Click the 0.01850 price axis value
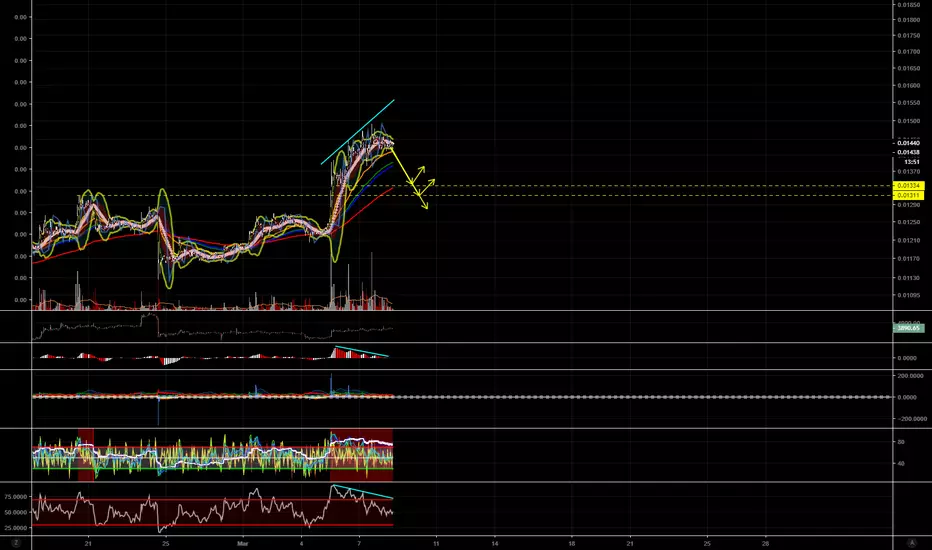Image resolution: width=932 pixels, height=550 pixels. tap(909, 5)
